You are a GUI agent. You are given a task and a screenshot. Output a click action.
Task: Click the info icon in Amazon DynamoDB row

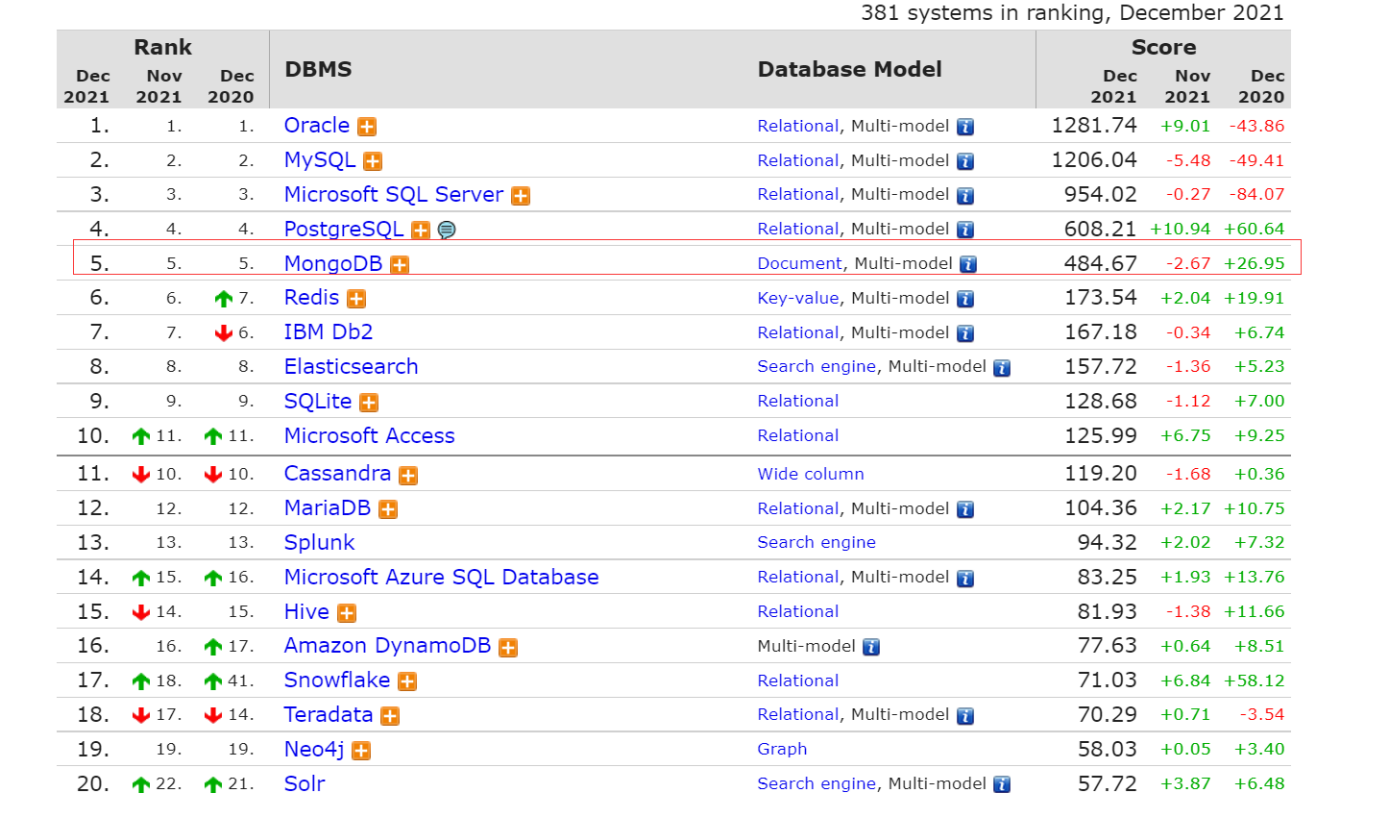pos(871,647)
